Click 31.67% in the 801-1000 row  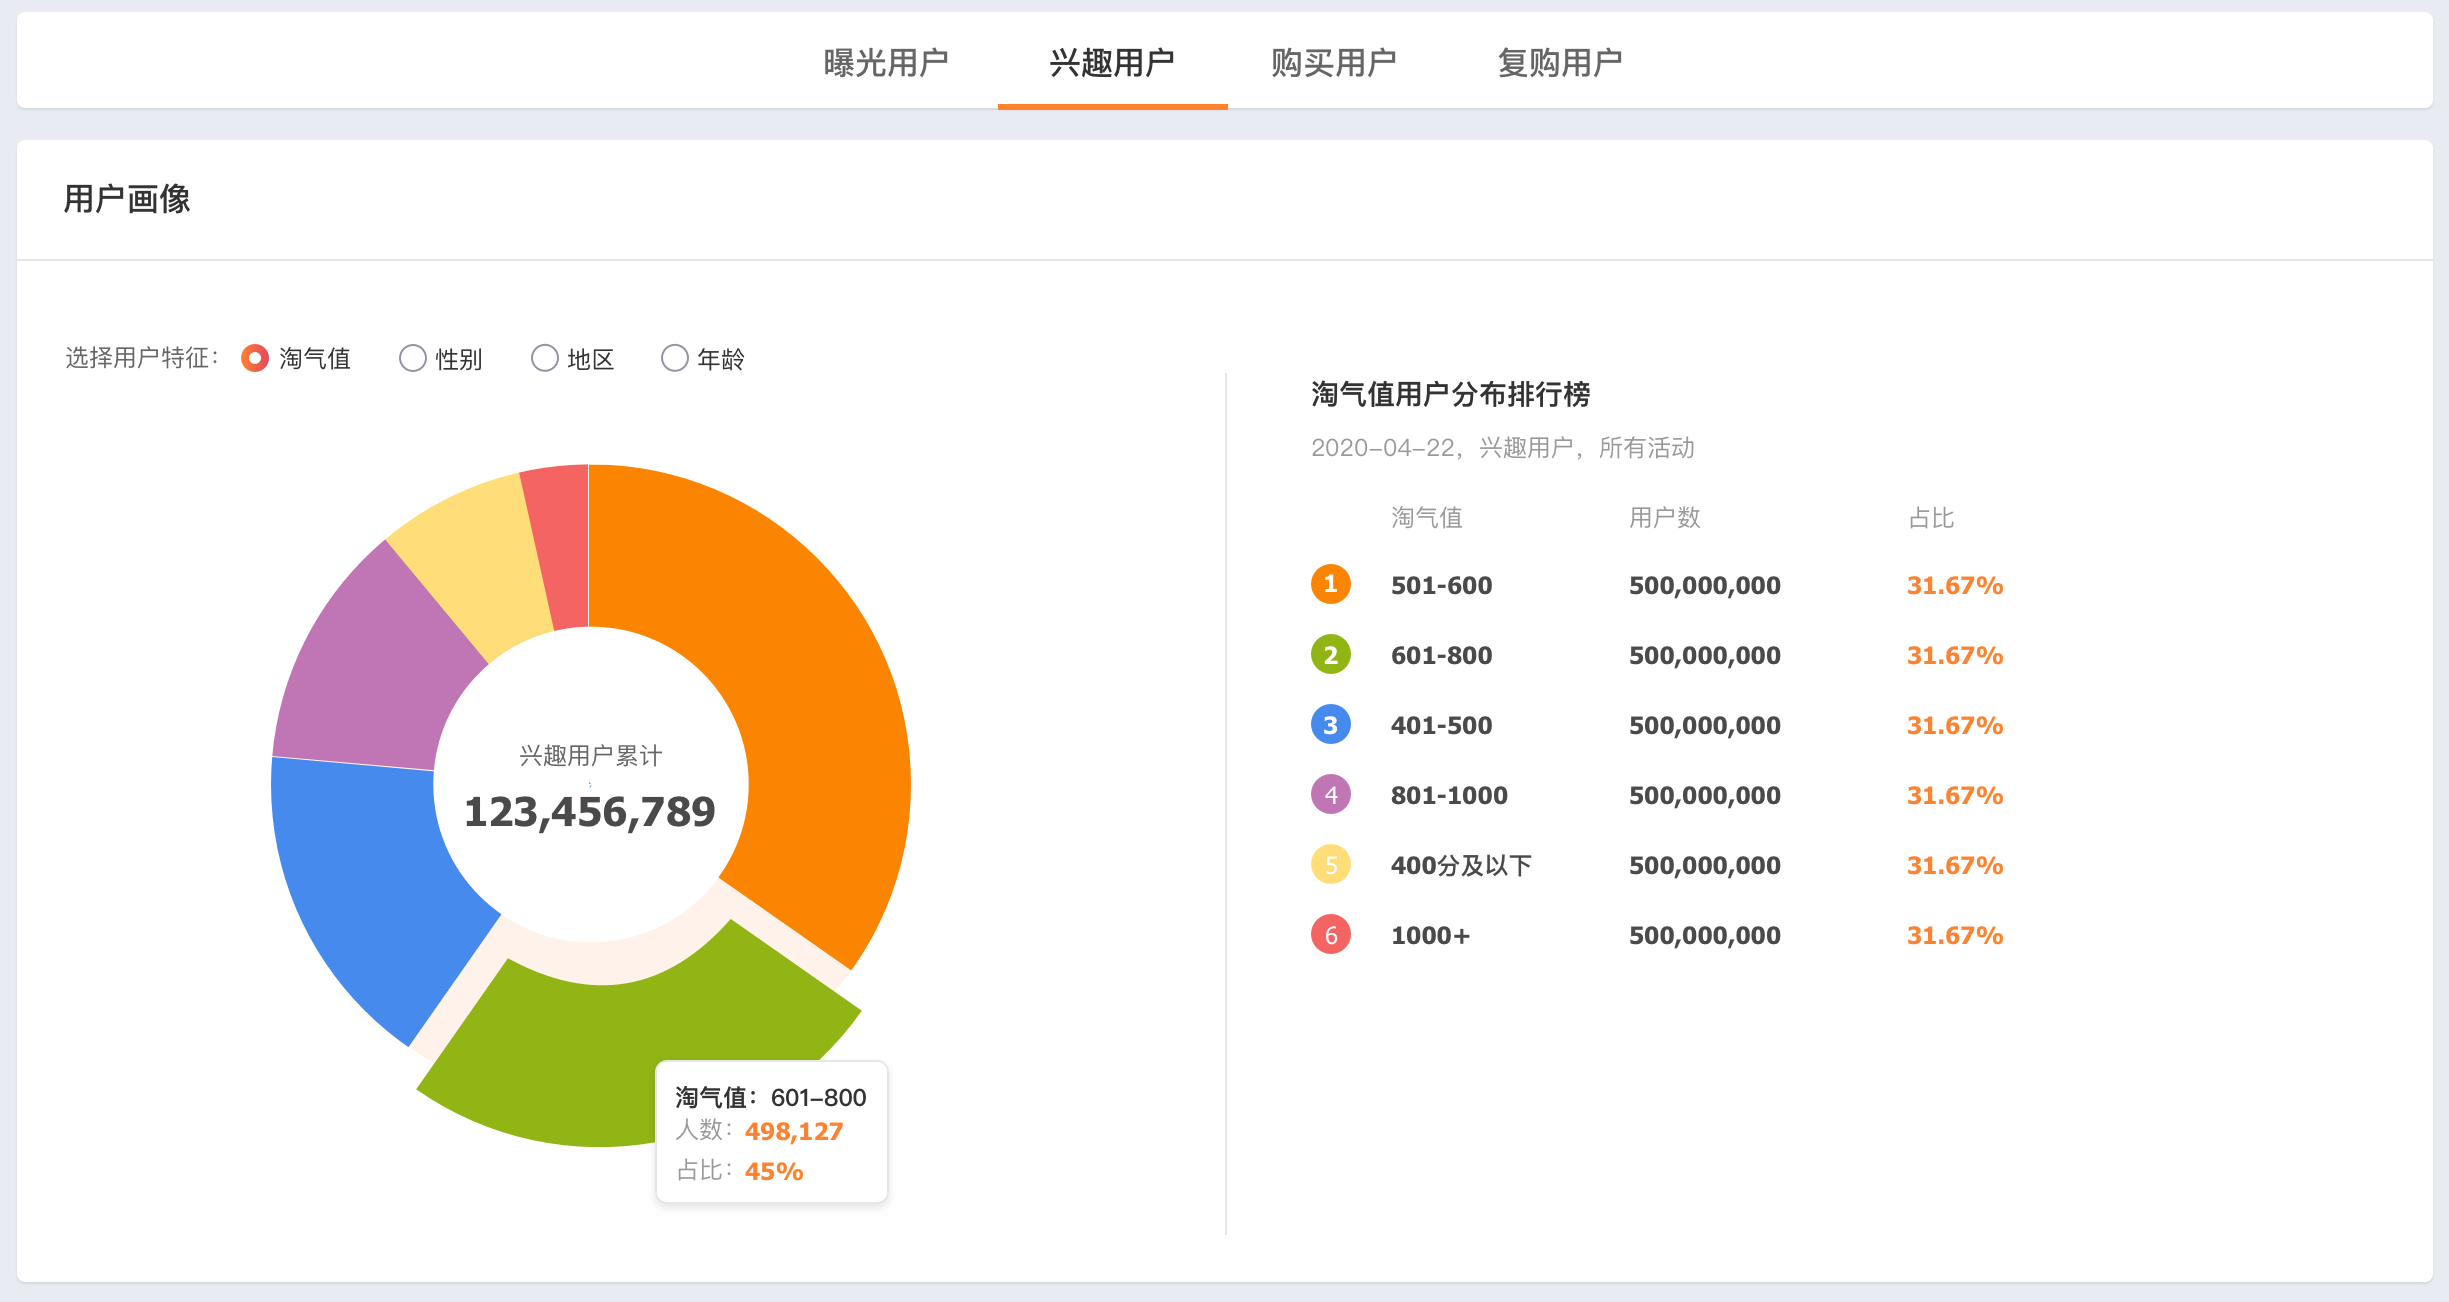1955,795
